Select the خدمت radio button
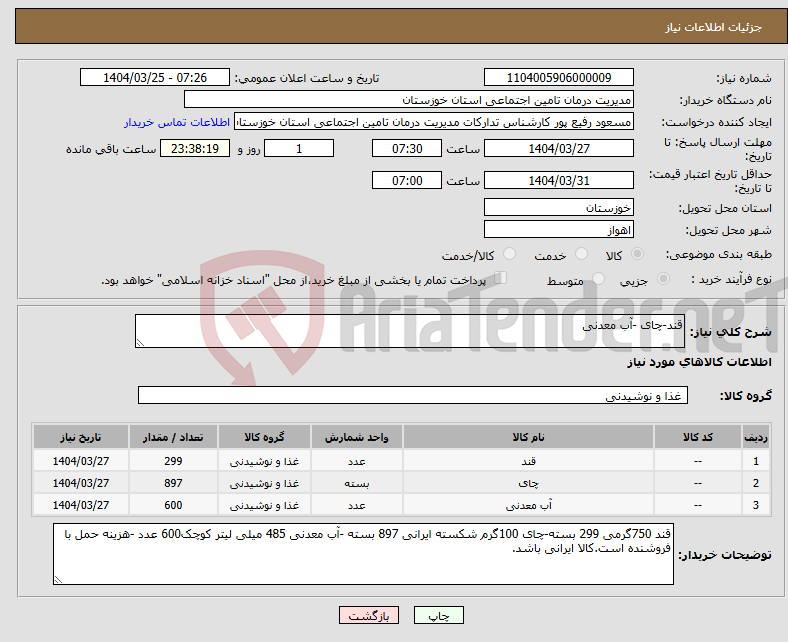Image resolution: width=788 pixels, height=642 pixels. pyautogui.click(x=581, y=254)
